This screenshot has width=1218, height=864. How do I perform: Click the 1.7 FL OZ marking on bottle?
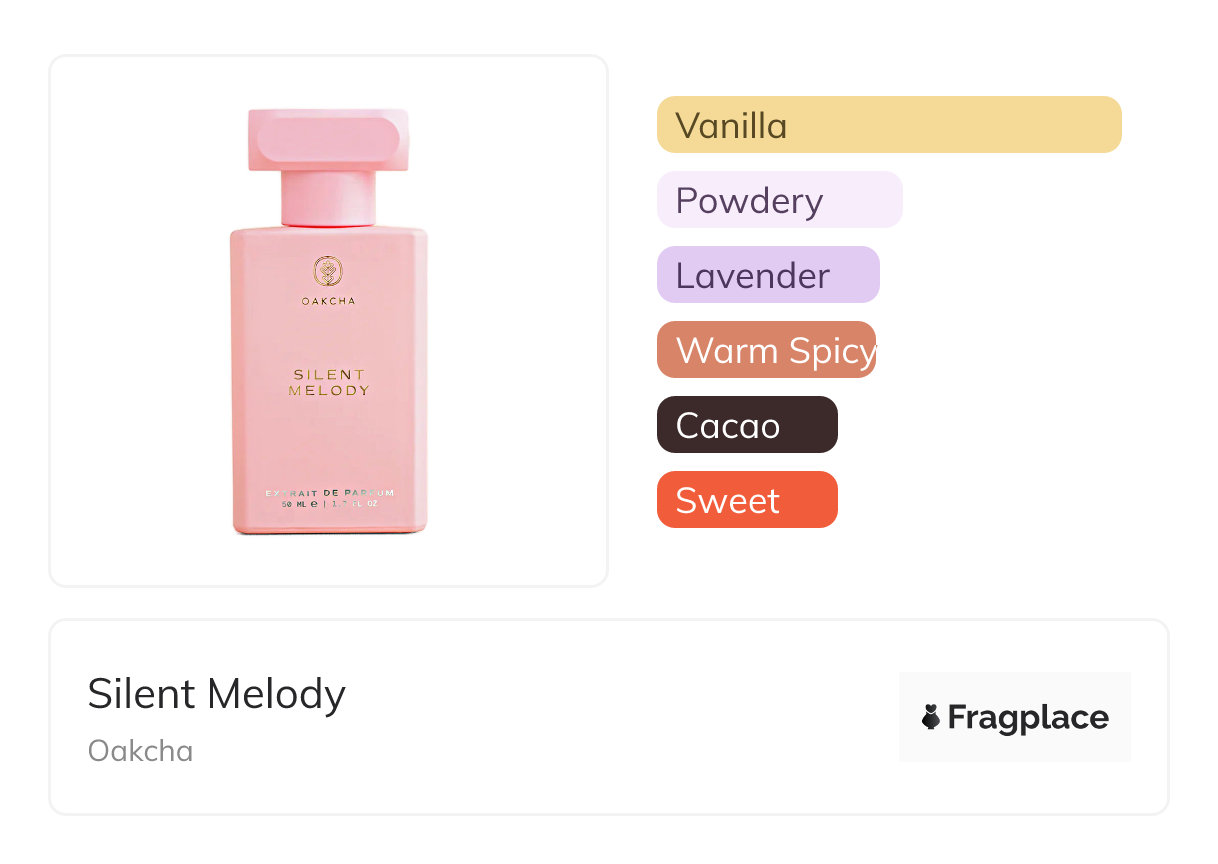coord(355,504)
